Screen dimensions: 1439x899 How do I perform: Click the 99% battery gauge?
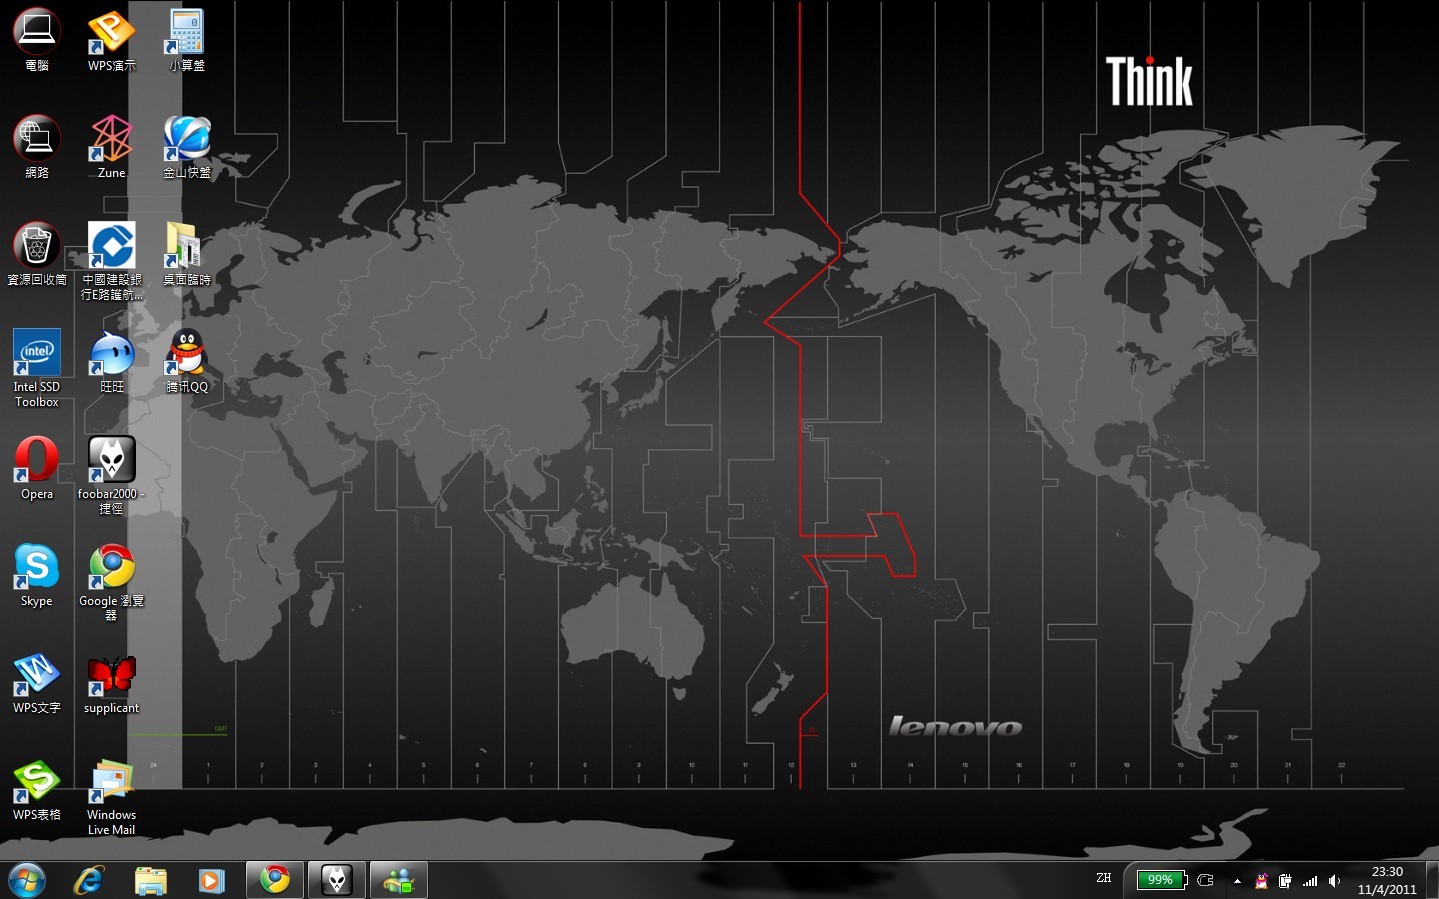pos(1160,880)
